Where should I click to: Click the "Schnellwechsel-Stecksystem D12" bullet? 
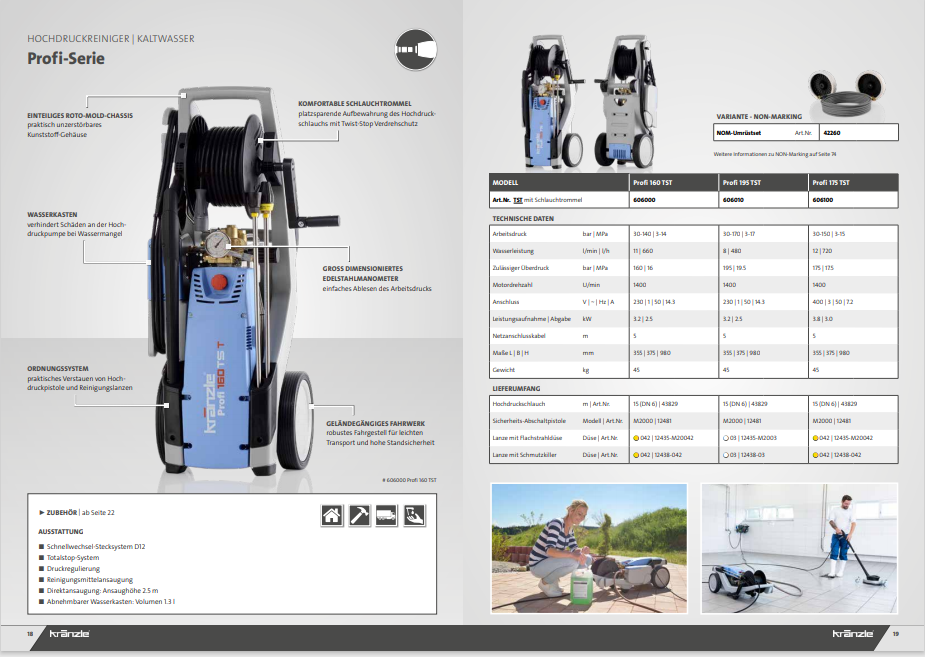click(x=92, y=547)
